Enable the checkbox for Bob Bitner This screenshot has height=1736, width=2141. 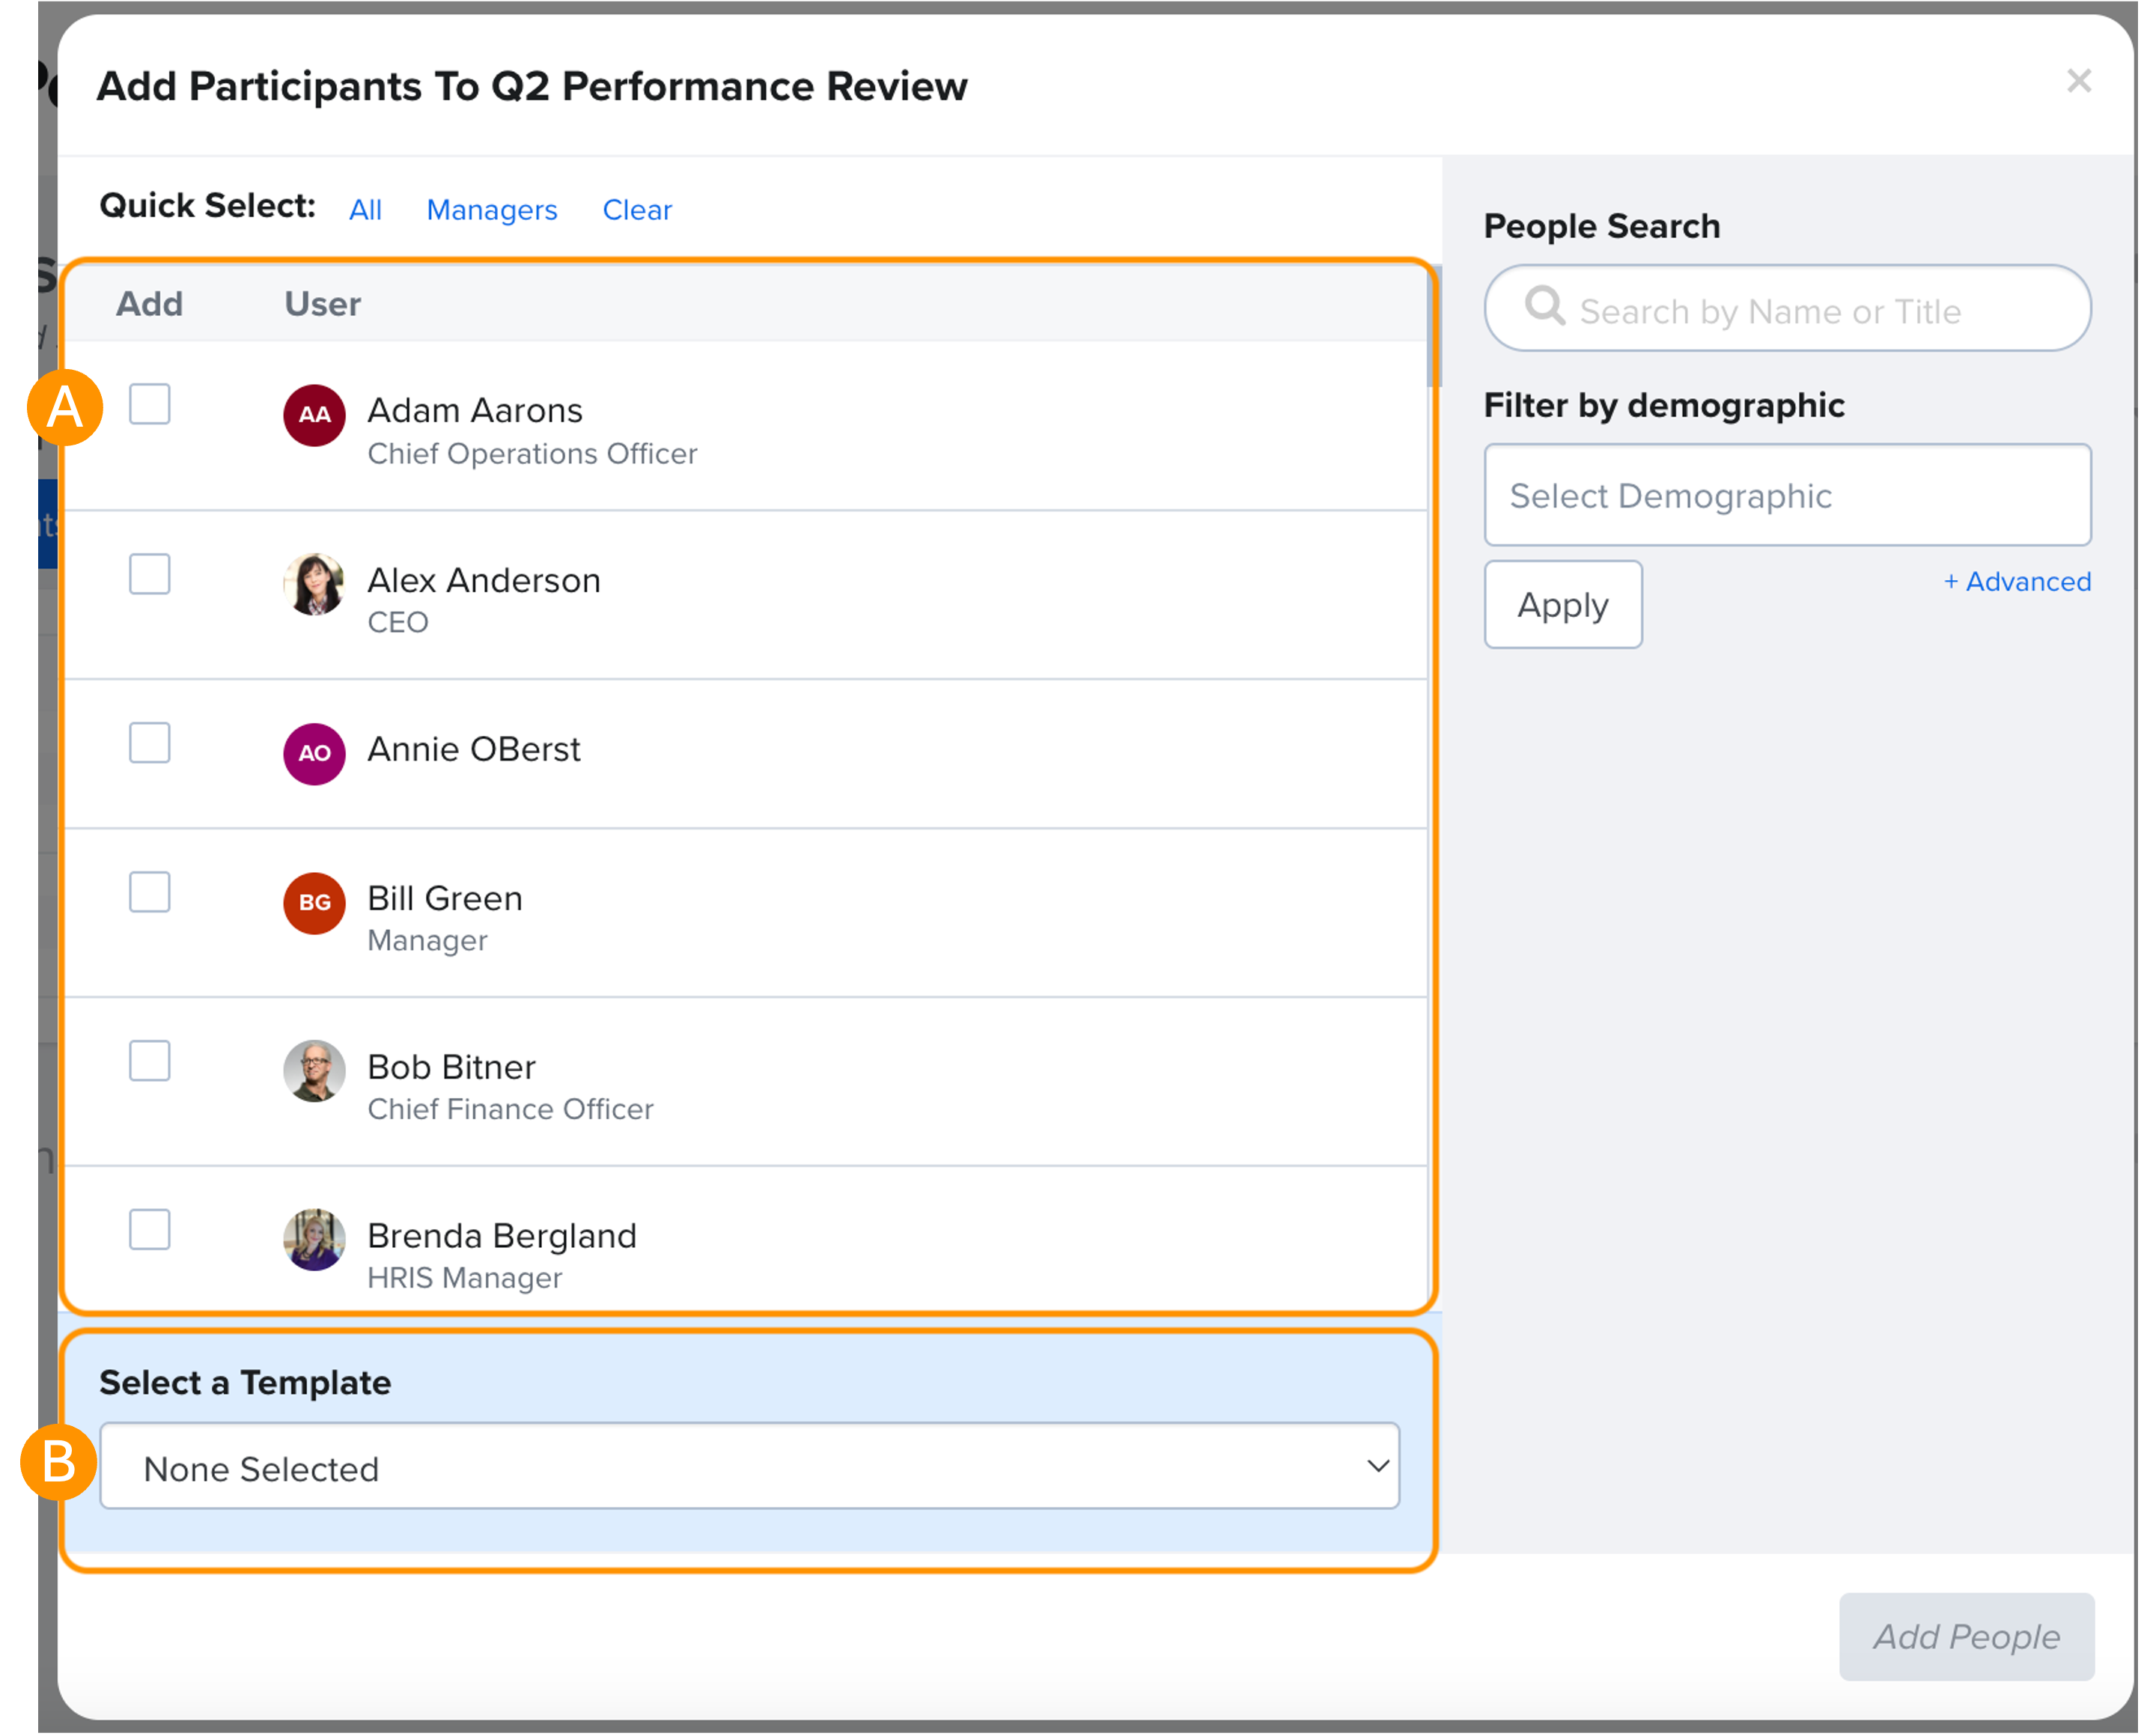[150, 1061]
